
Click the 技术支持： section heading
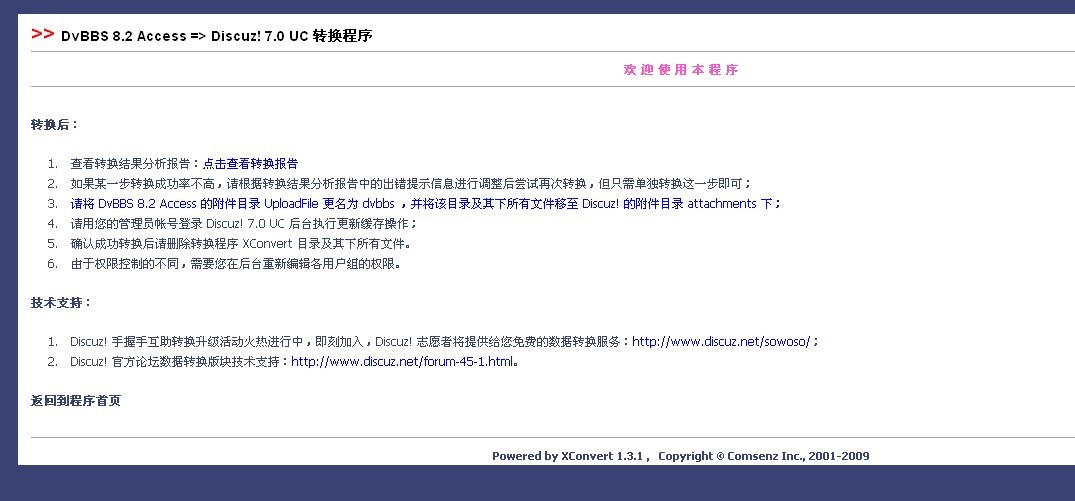coord(61,302)
